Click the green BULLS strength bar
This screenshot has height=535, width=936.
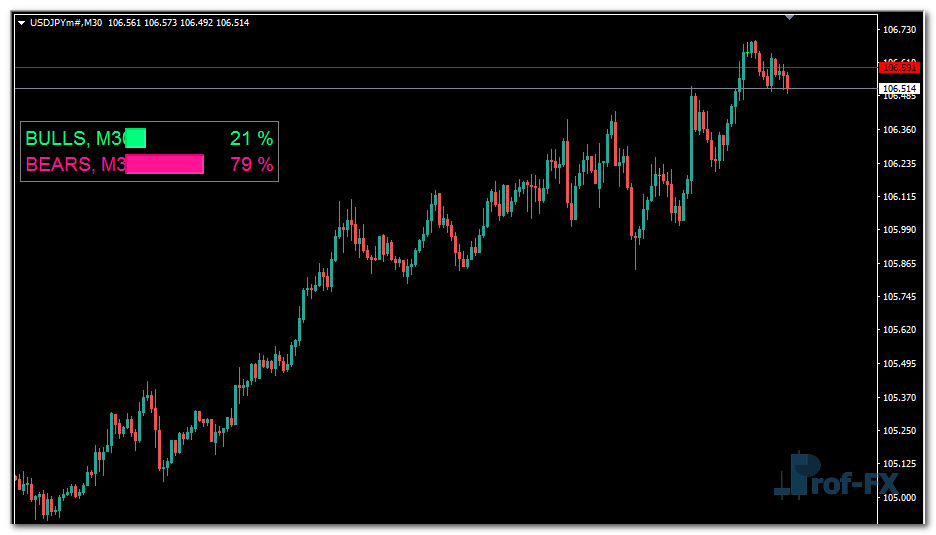(135, 139)
